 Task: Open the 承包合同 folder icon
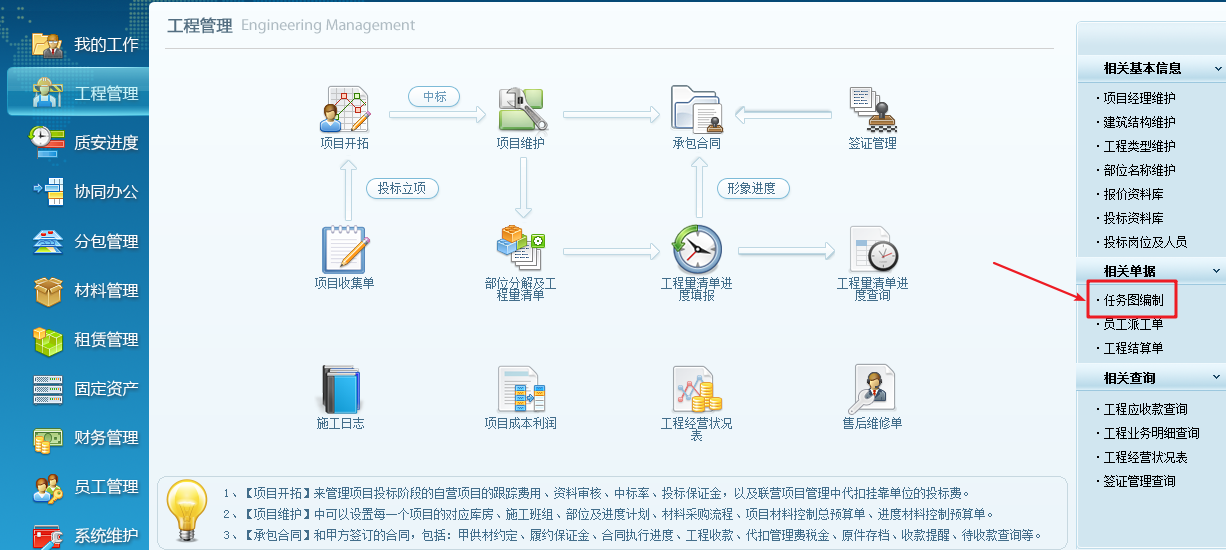697,109
